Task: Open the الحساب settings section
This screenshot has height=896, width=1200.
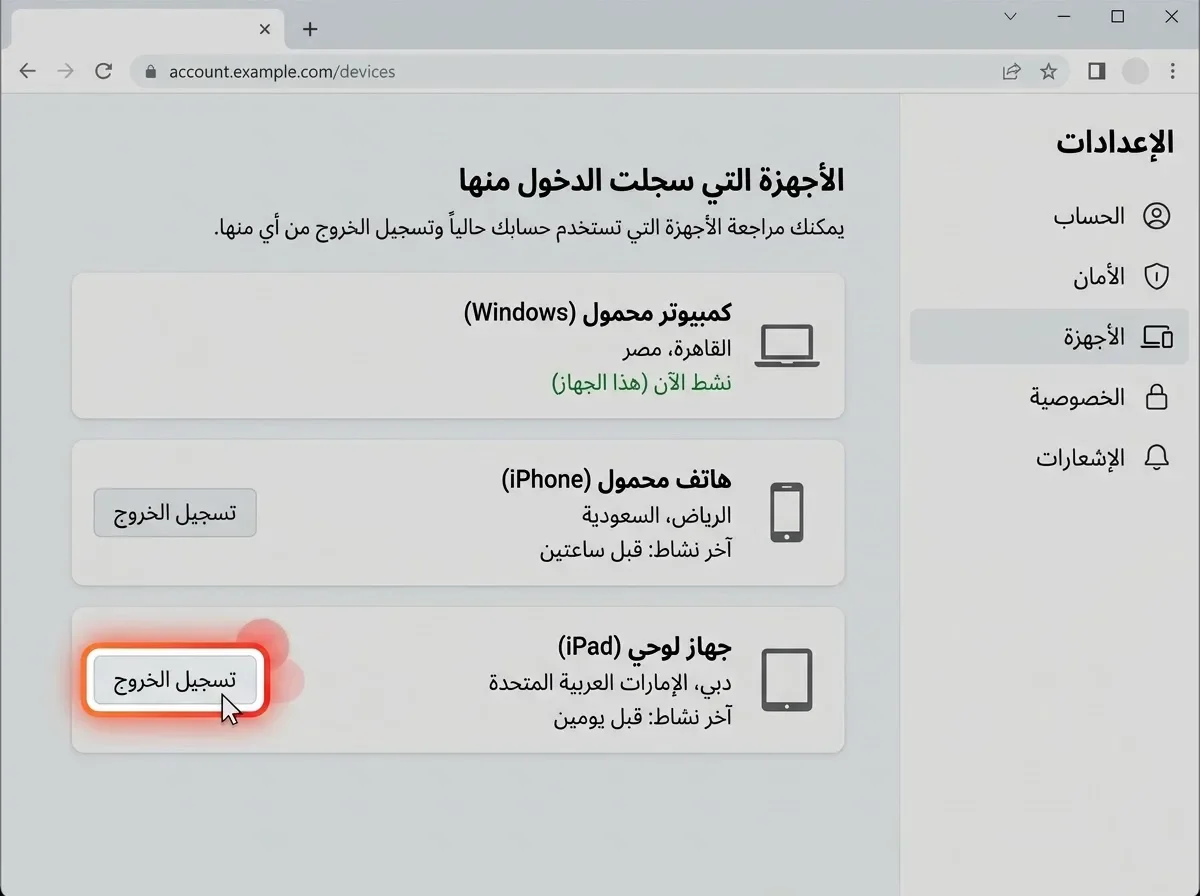Action: [x=1049, y=216]
